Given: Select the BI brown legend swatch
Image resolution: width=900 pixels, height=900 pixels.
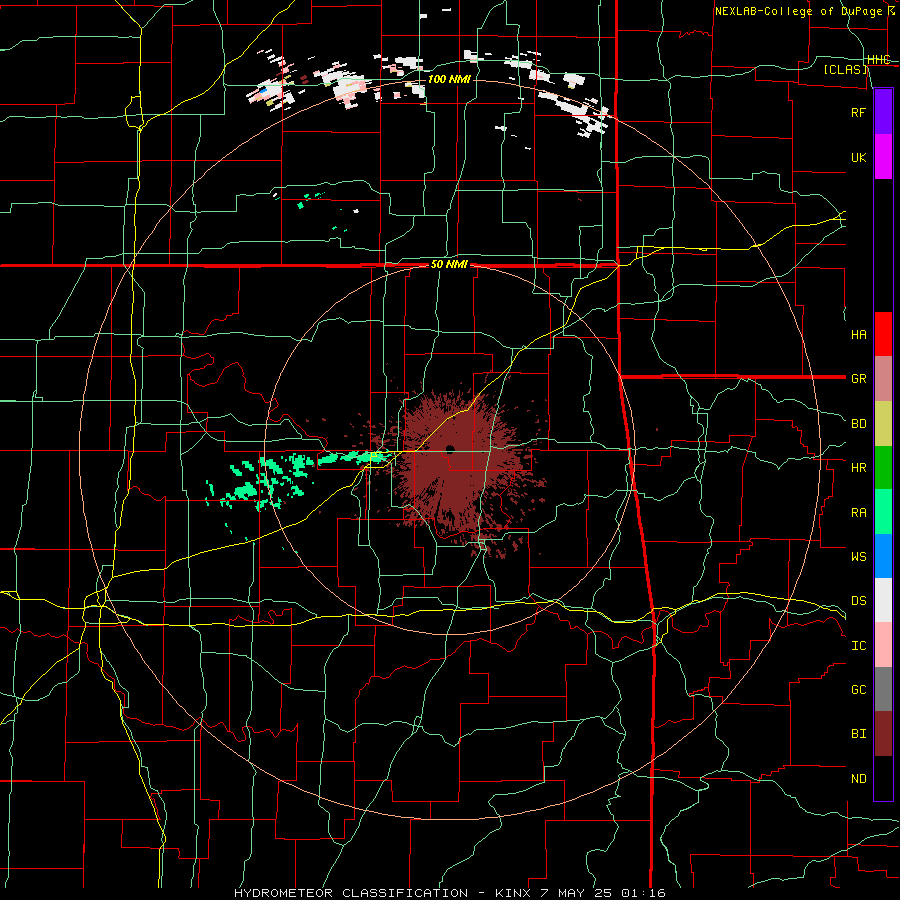Looking at the screenshot, I should (x=883, y=734).
